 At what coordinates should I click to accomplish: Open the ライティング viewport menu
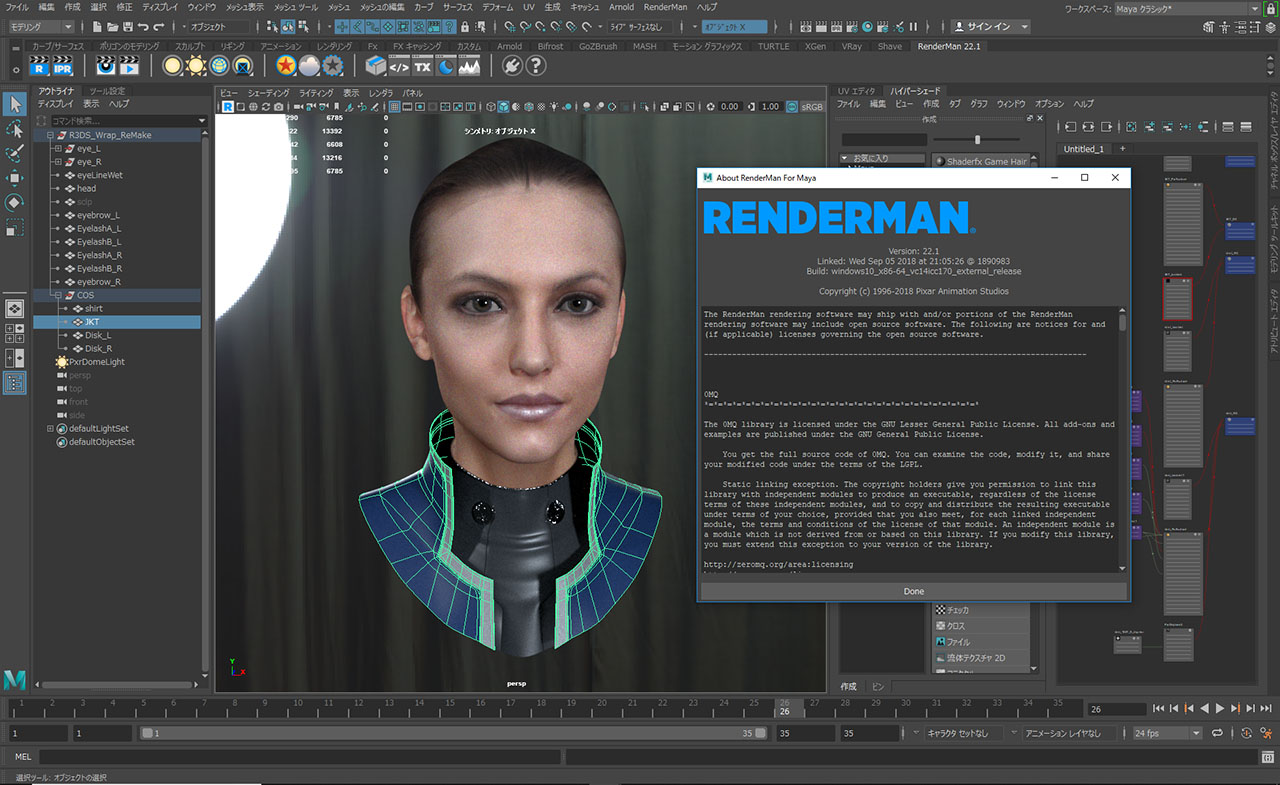point(316,93)
